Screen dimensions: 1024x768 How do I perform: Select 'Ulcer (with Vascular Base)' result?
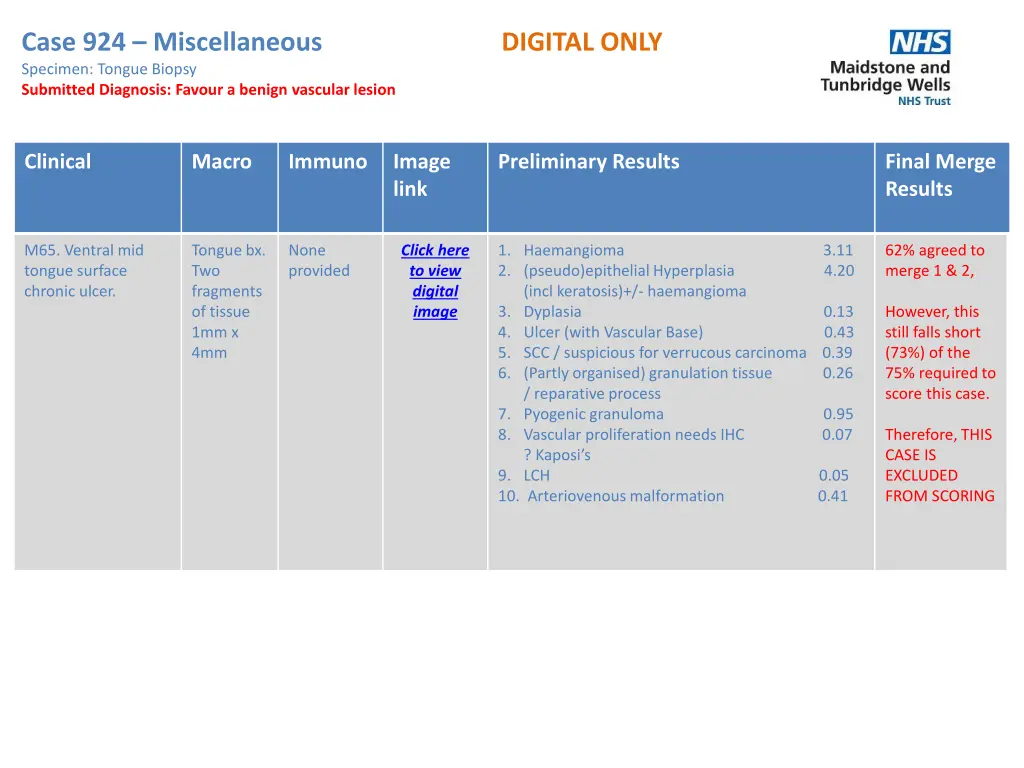coord(613,332)
